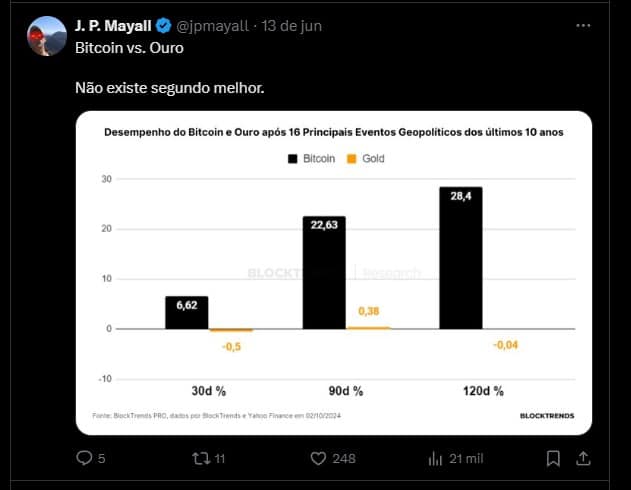Image resolution: width=631 pixels, height=490 pixels.
Task: Click the blue verified badge
Action: click(x=163, y=26)
